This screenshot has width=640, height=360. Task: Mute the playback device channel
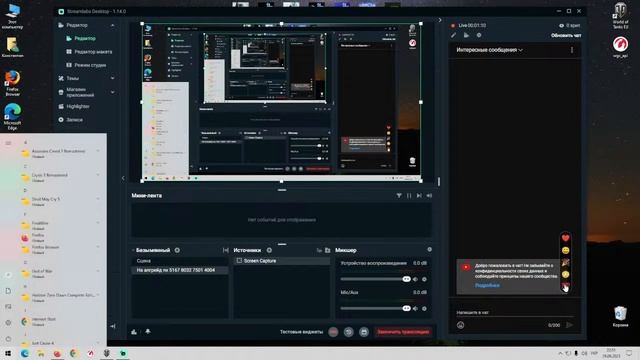[x=415, y=279]
